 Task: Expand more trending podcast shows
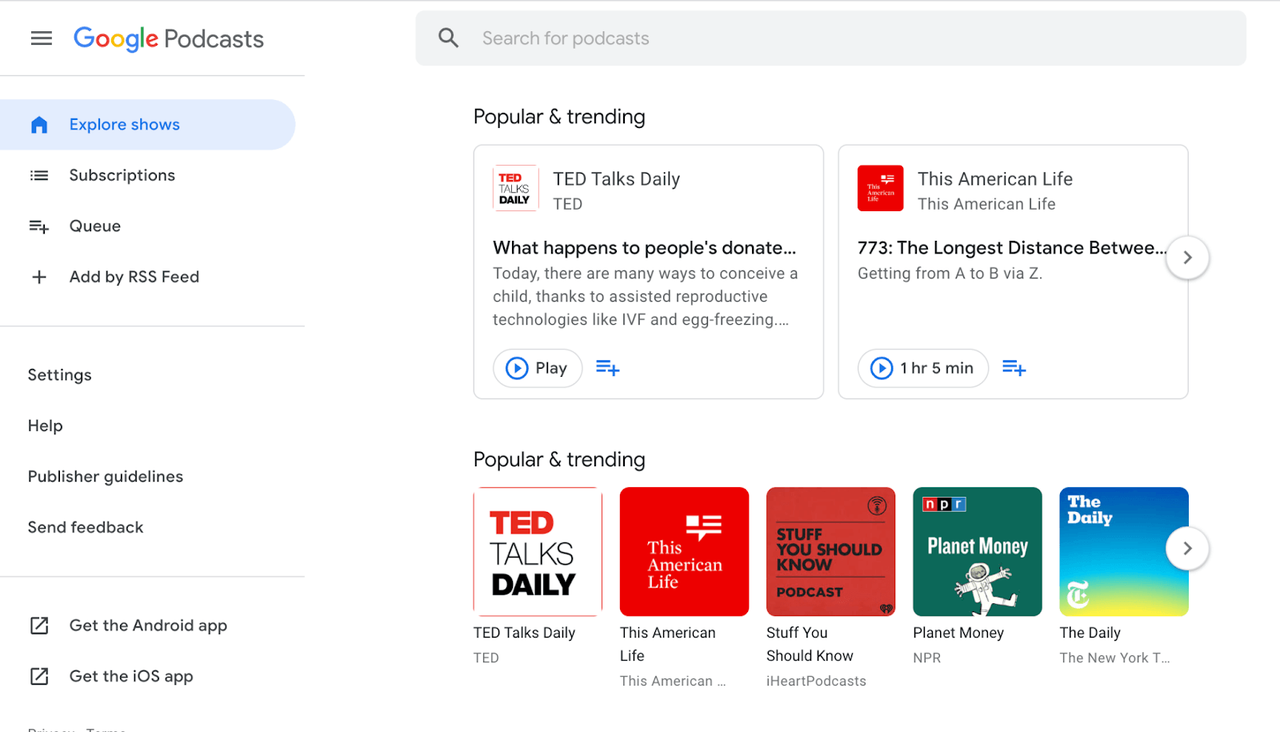[1187, 548]
